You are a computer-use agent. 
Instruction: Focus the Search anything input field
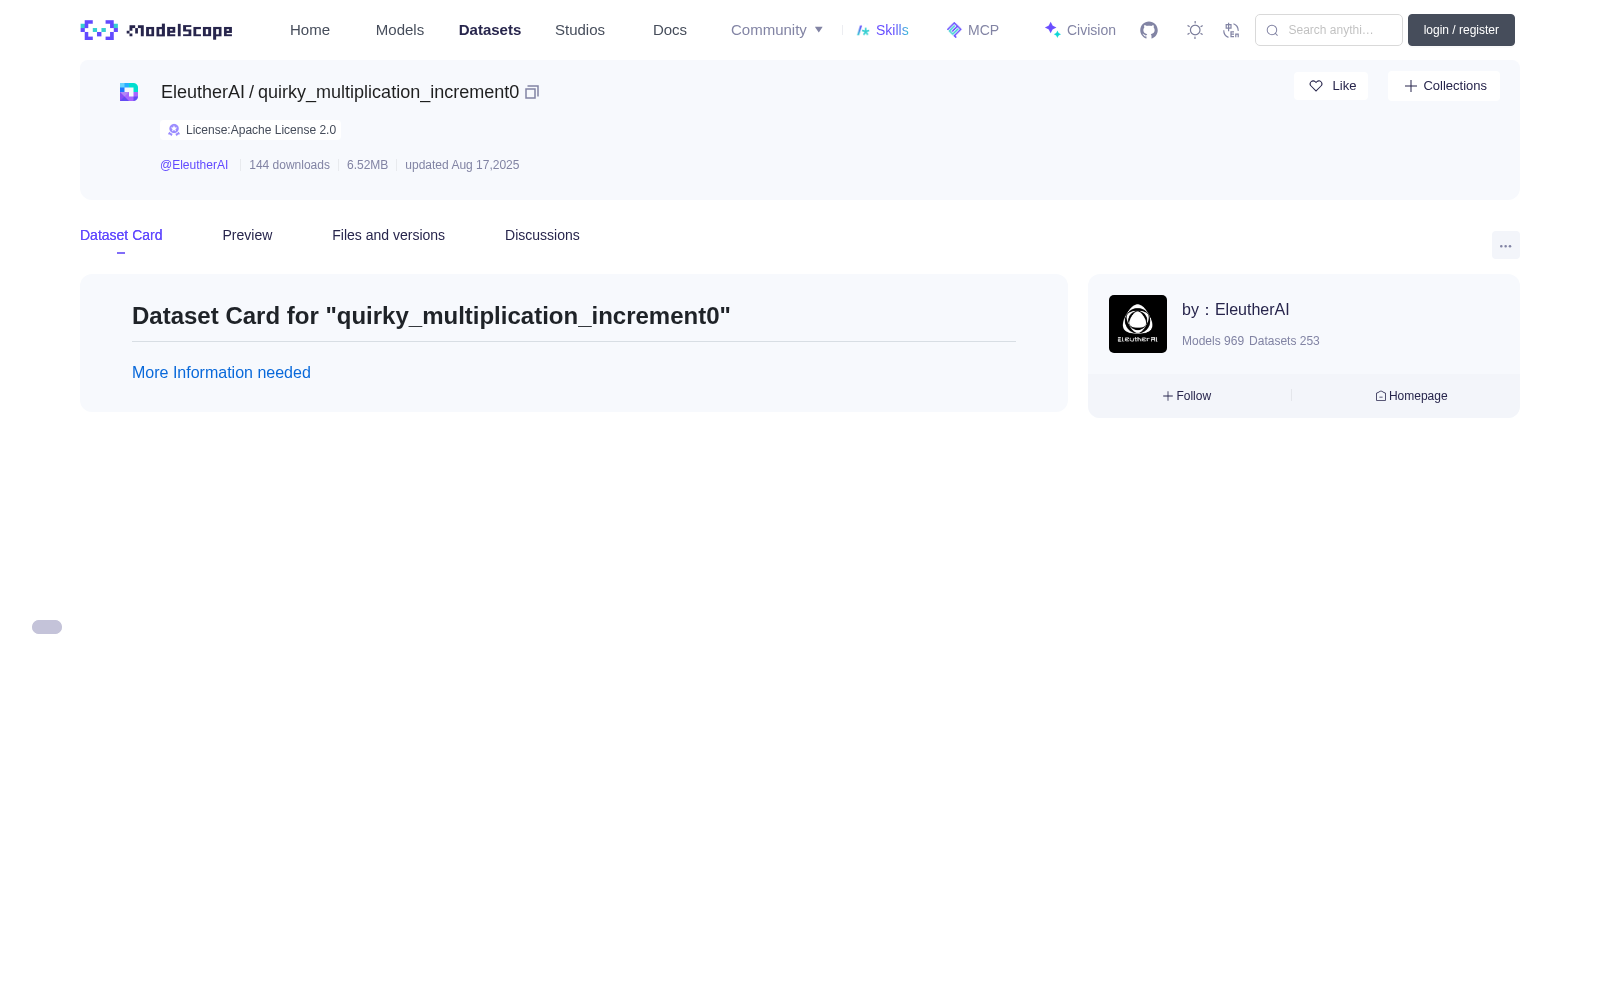[1329, 30]
